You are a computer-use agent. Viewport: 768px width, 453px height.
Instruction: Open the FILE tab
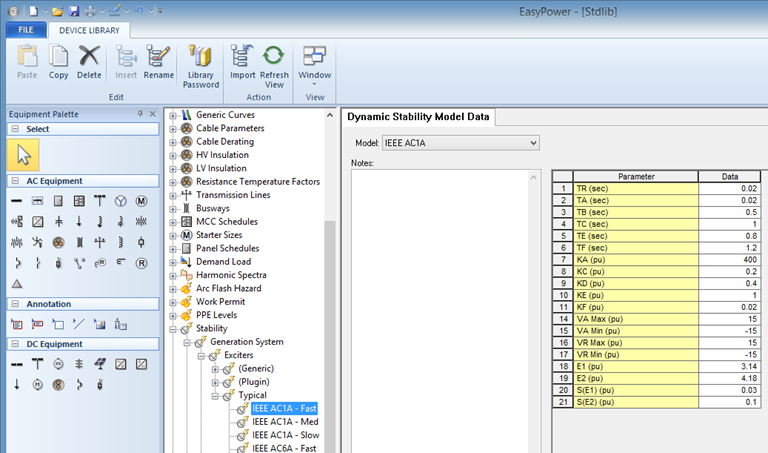[24, 30]
